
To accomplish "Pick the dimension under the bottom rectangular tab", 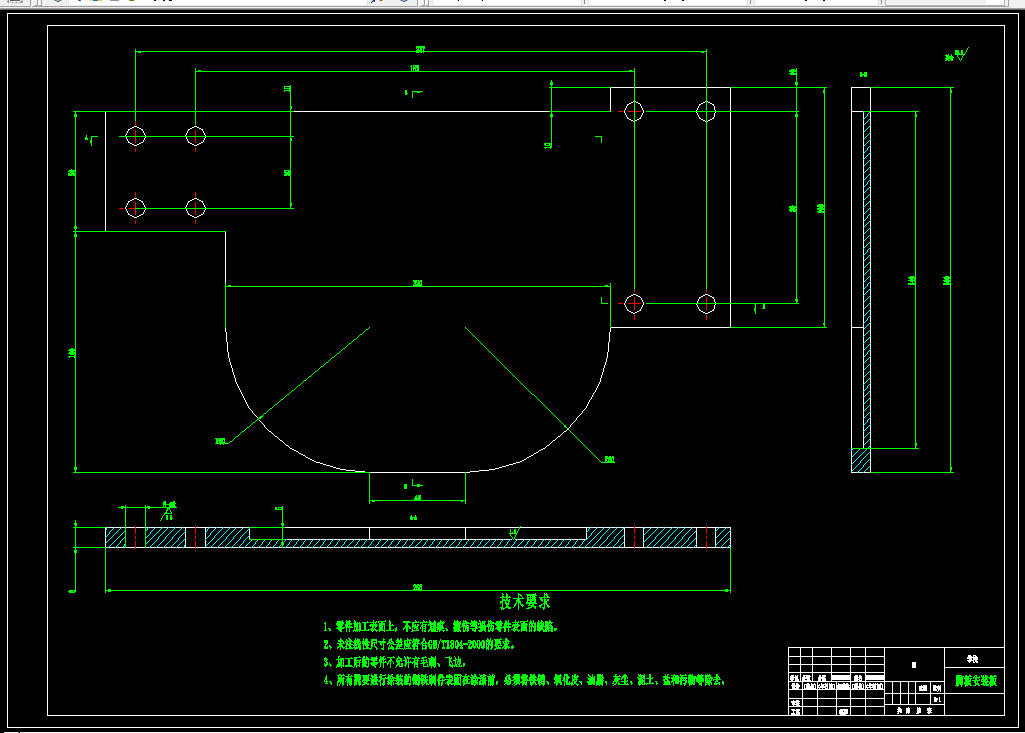I will click(x=418, y=498).
